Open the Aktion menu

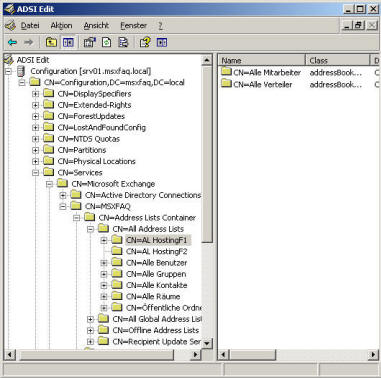pyautogui.click(x=61, y=25)
